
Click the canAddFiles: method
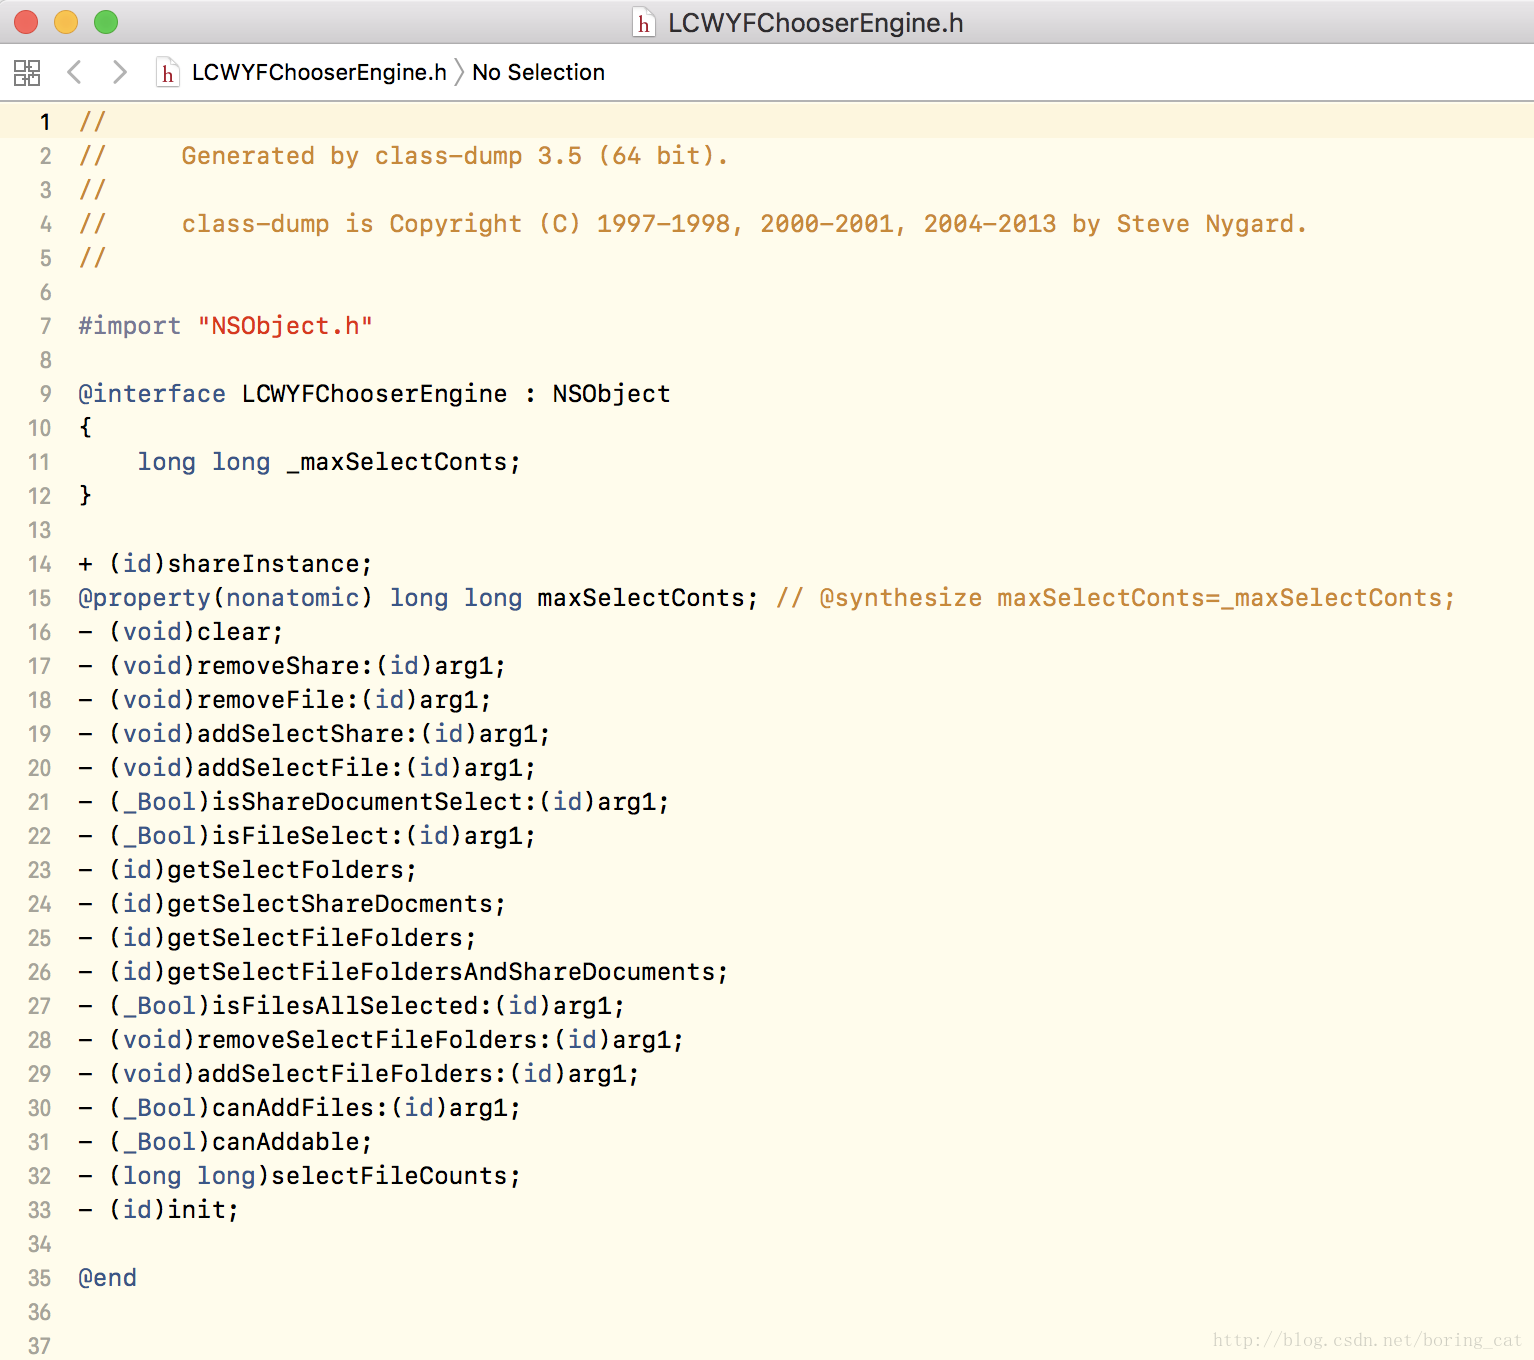(300, 1108)
